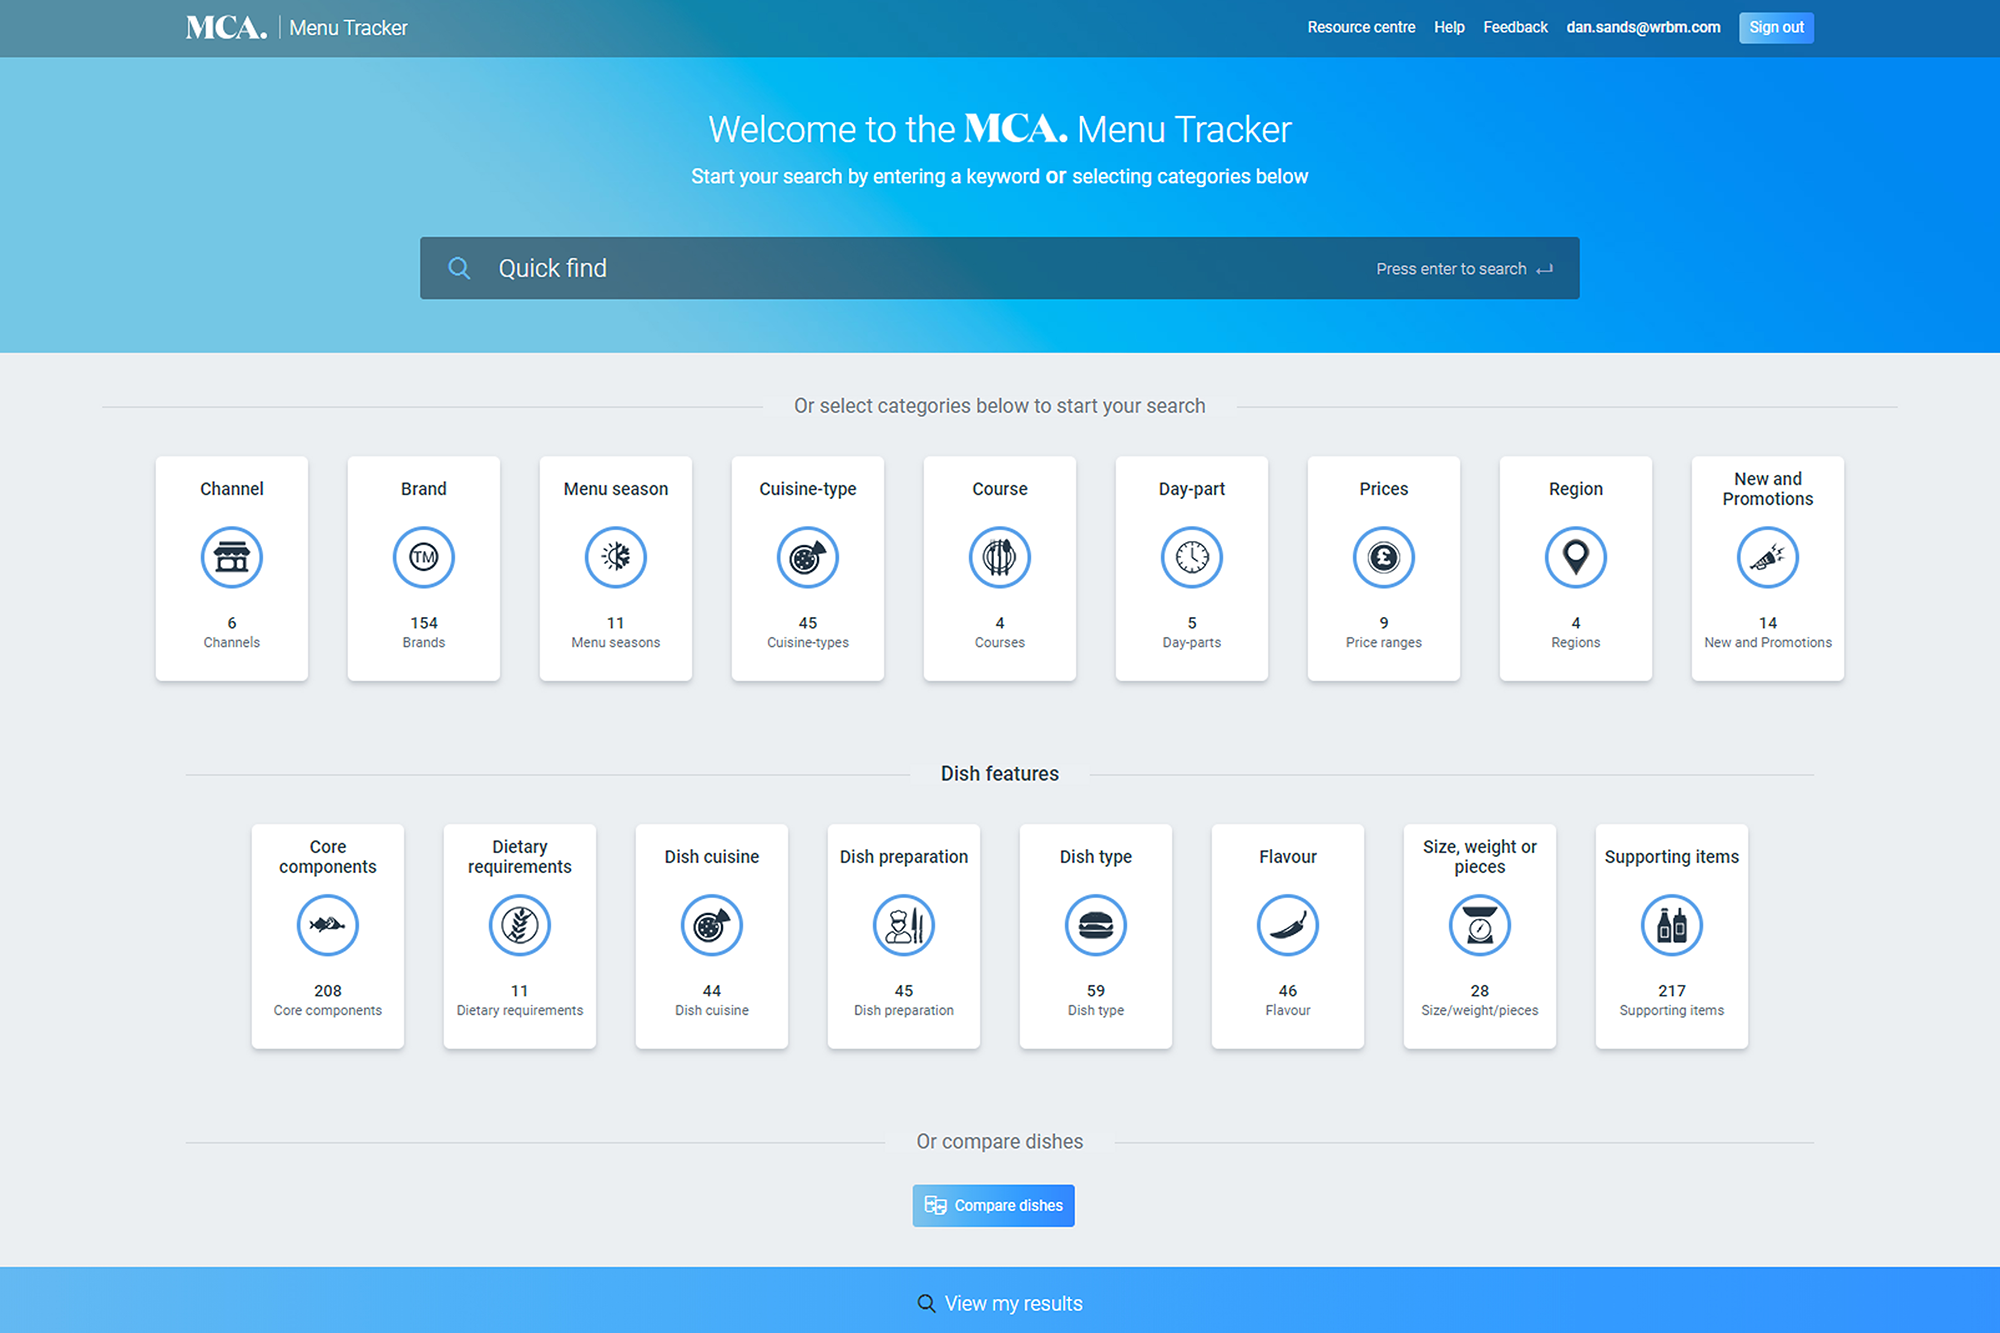This screenshot has height=1333, width=2000.
Task: Click the '59 Dish type' count text
Action: pos(1096,1000)
